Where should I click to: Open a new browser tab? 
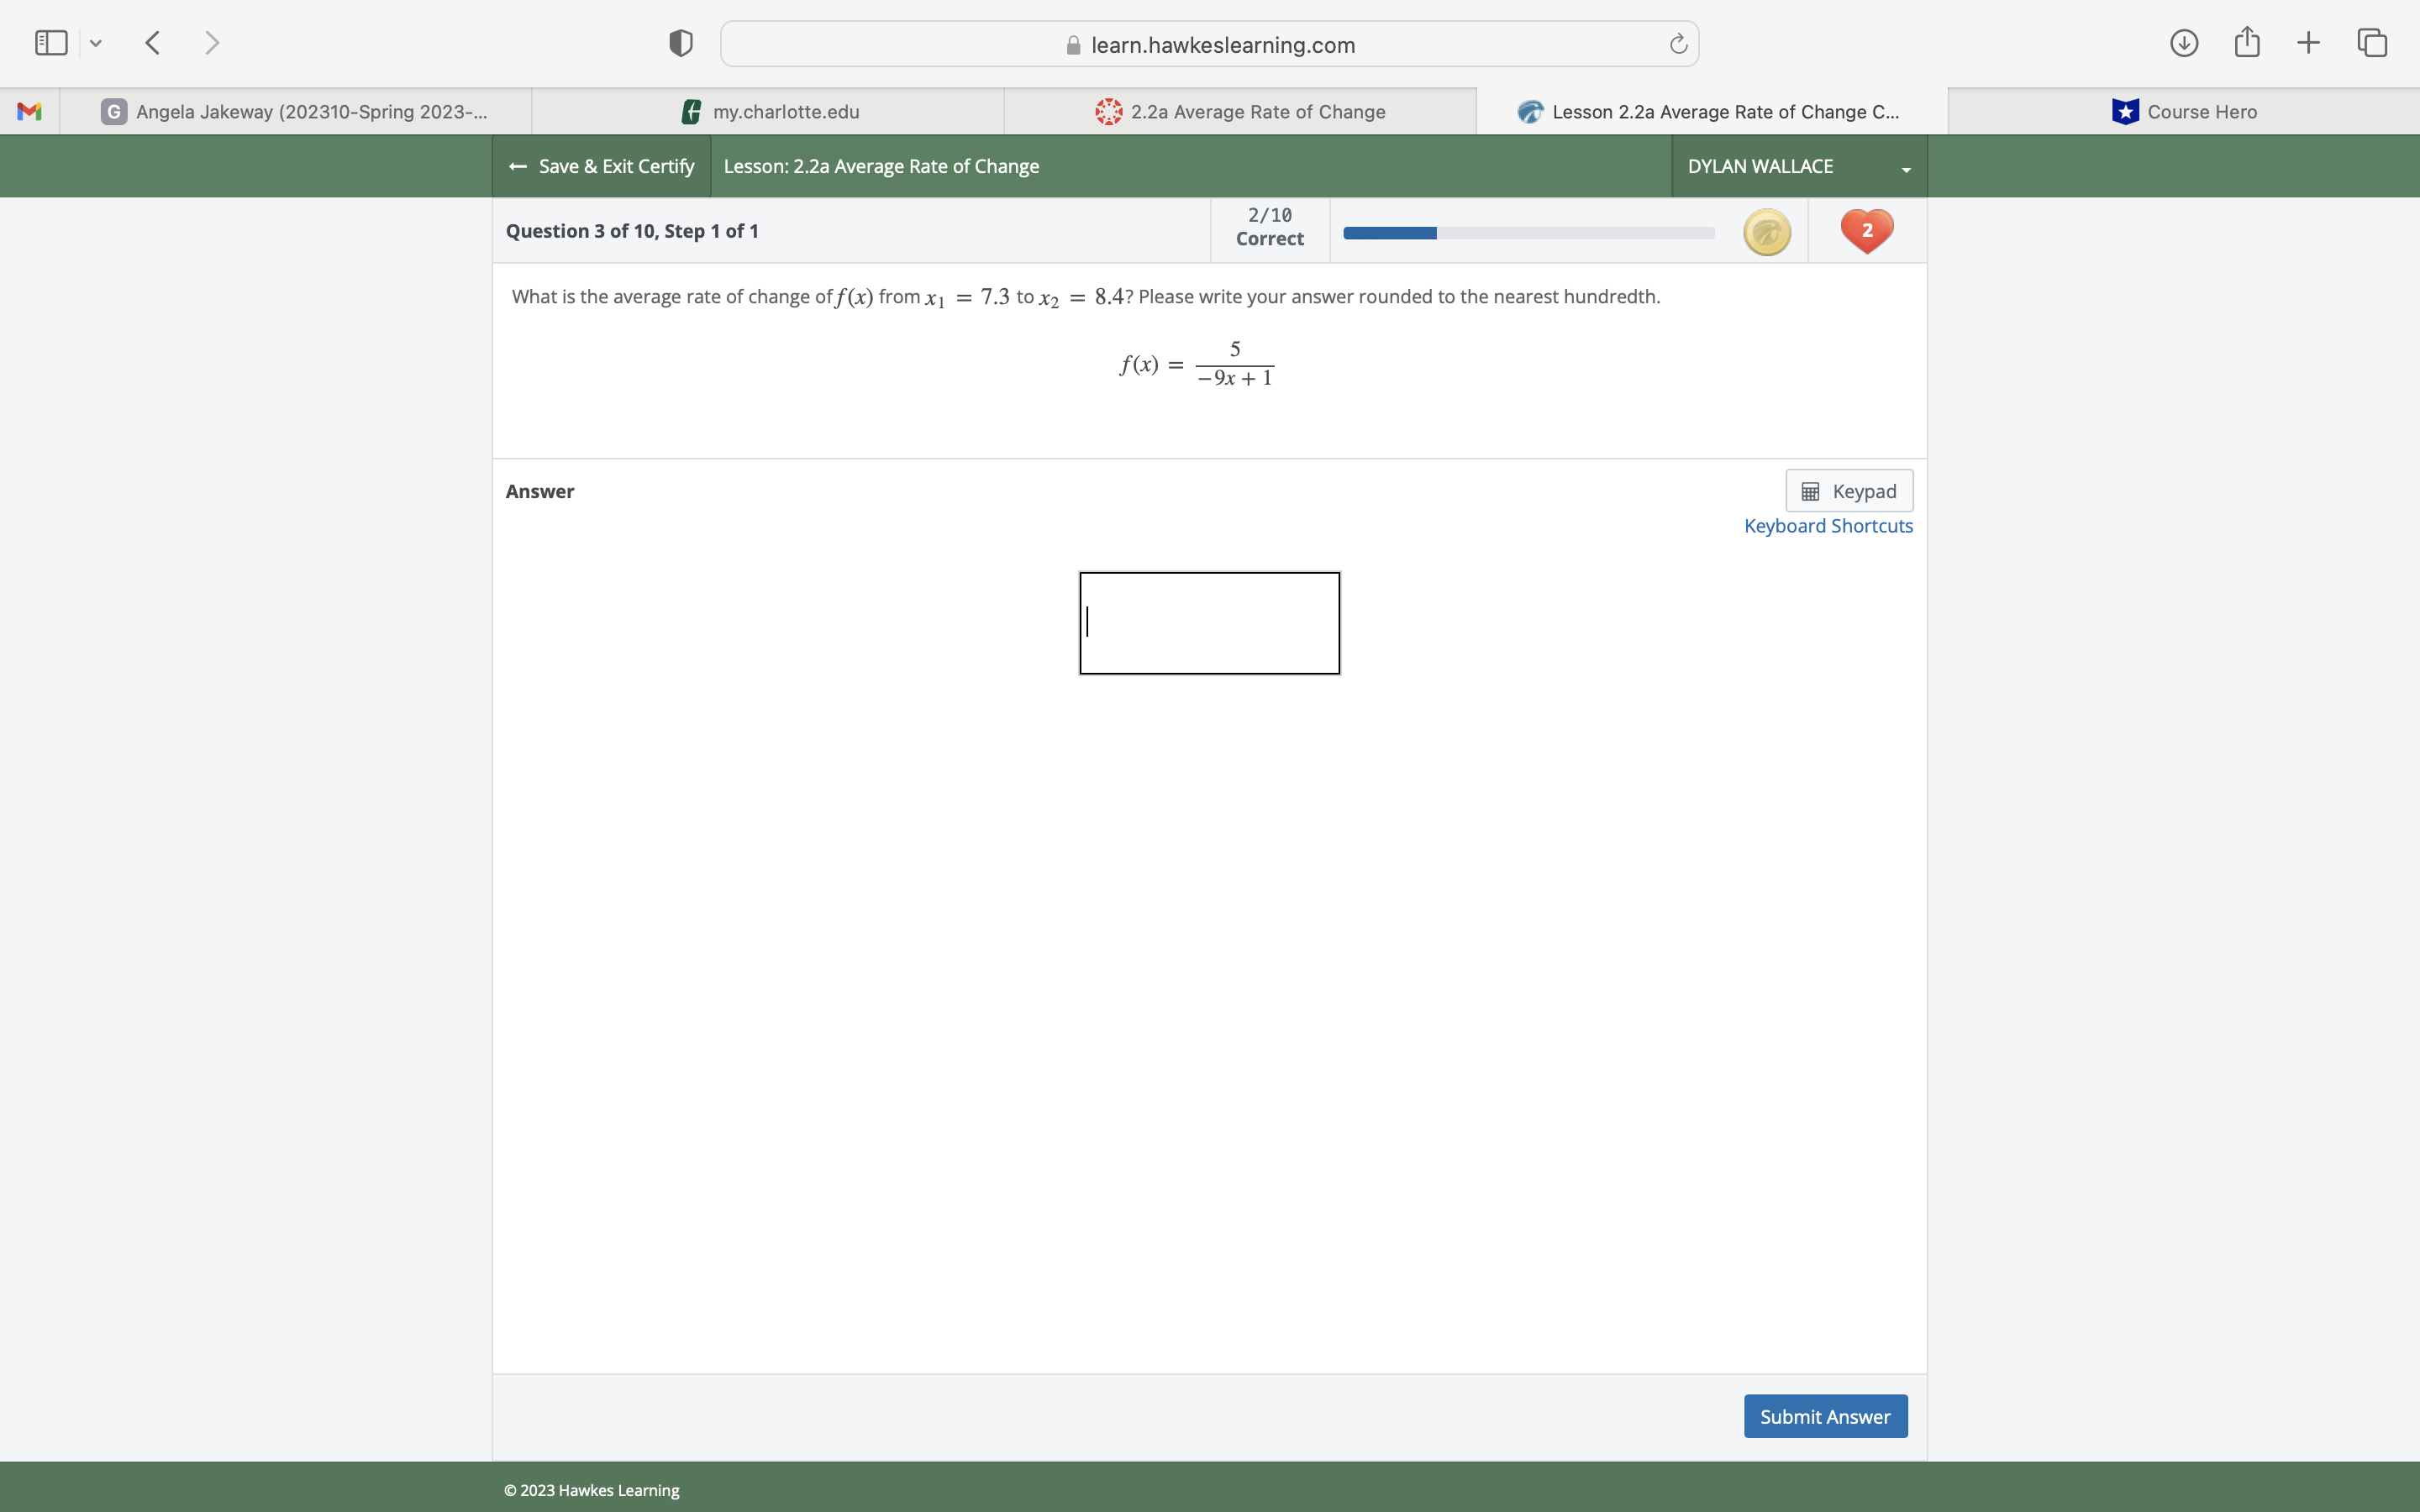(x=2308, y=42)
